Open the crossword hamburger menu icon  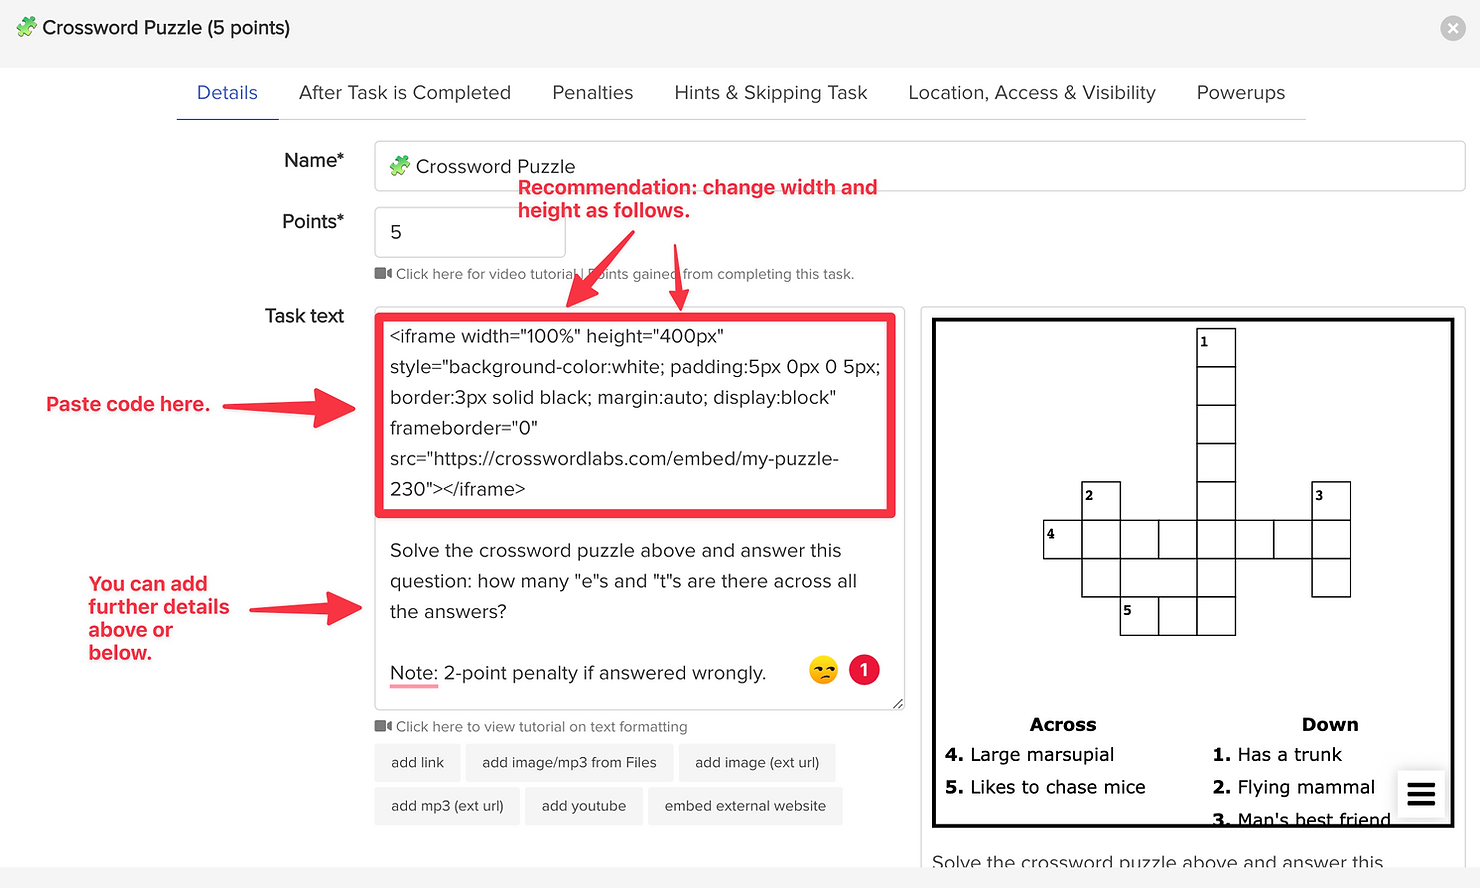[x=1421, y=794]
